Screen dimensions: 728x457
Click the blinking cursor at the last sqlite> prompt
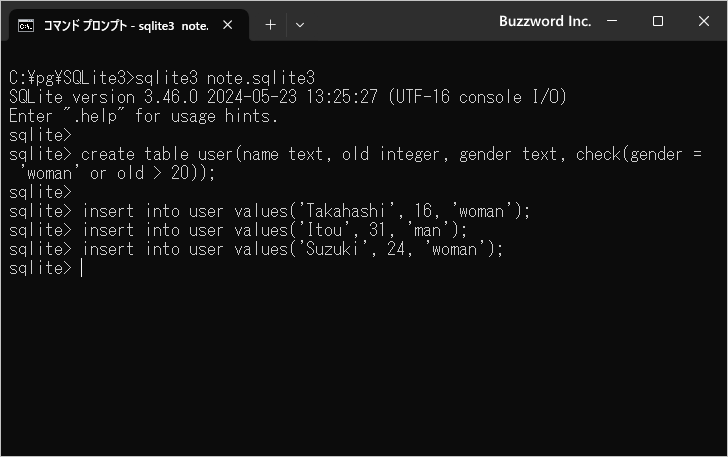click(81, 268)
